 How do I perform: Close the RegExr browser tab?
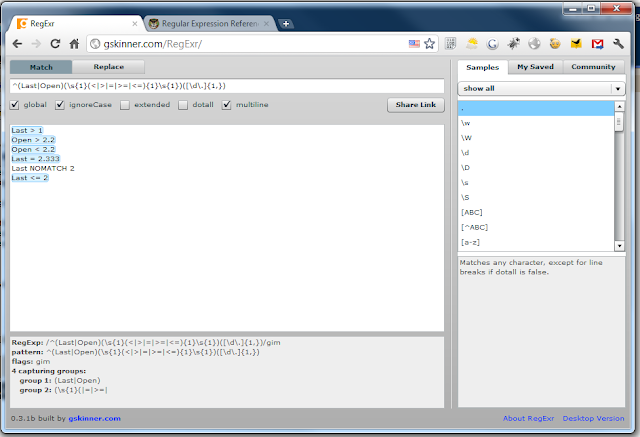coord(135,24)
